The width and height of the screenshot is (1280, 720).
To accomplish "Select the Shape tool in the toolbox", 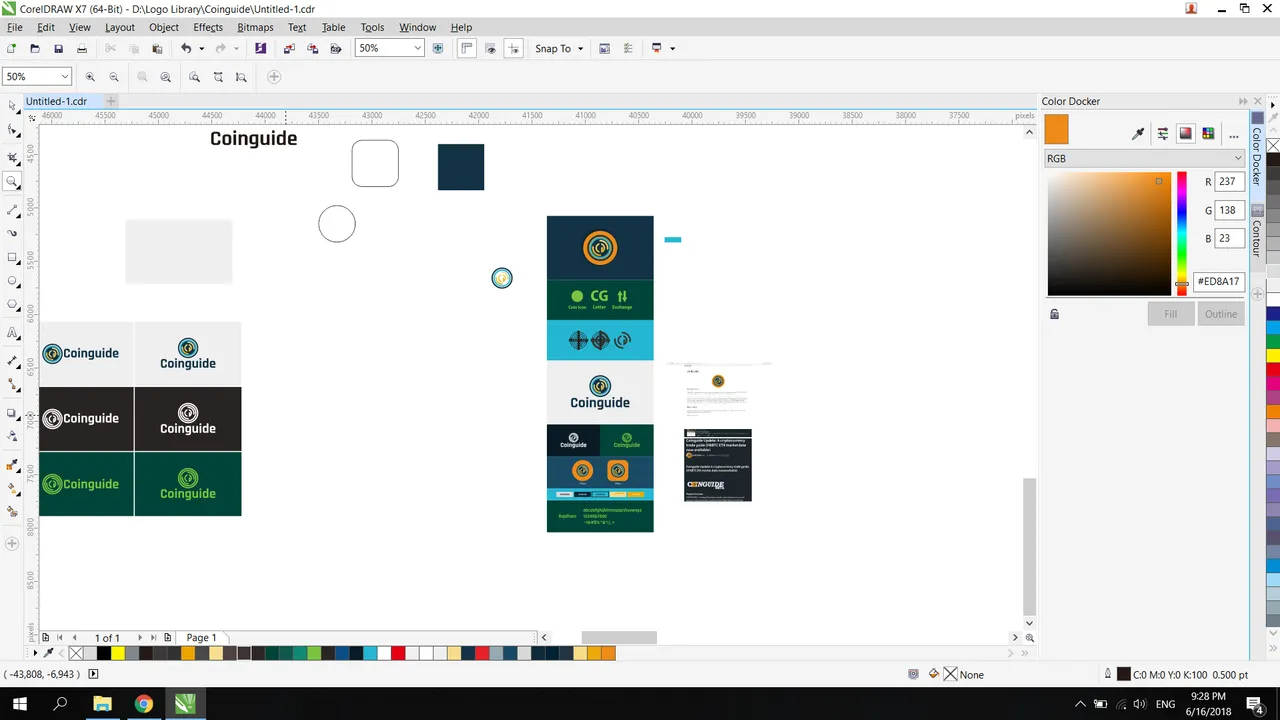I will tap(12, 130).
